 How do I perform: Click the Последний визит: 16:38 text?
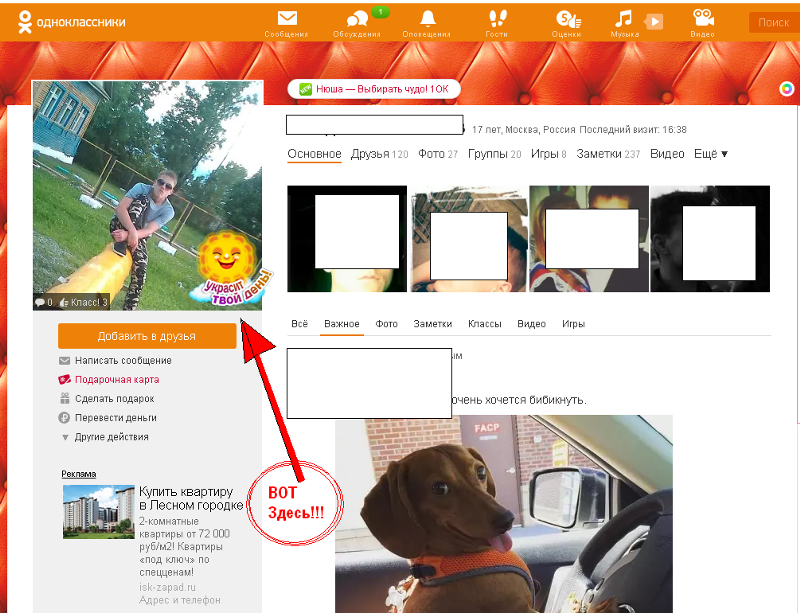pyautogui.click(x=633, y=130)
